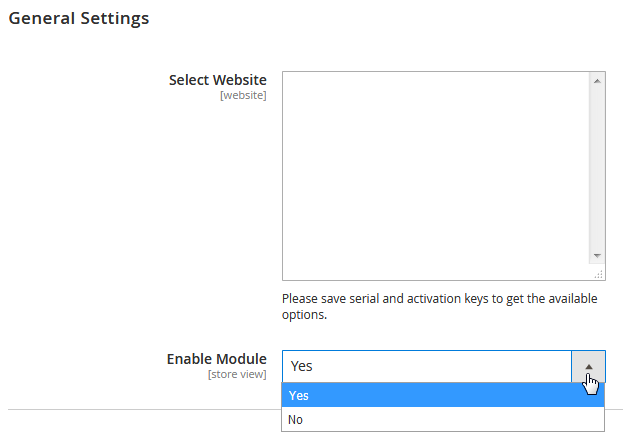Click the scroll-up arrow in Select Website list
The image size is (623, 435).
point(597,80)
